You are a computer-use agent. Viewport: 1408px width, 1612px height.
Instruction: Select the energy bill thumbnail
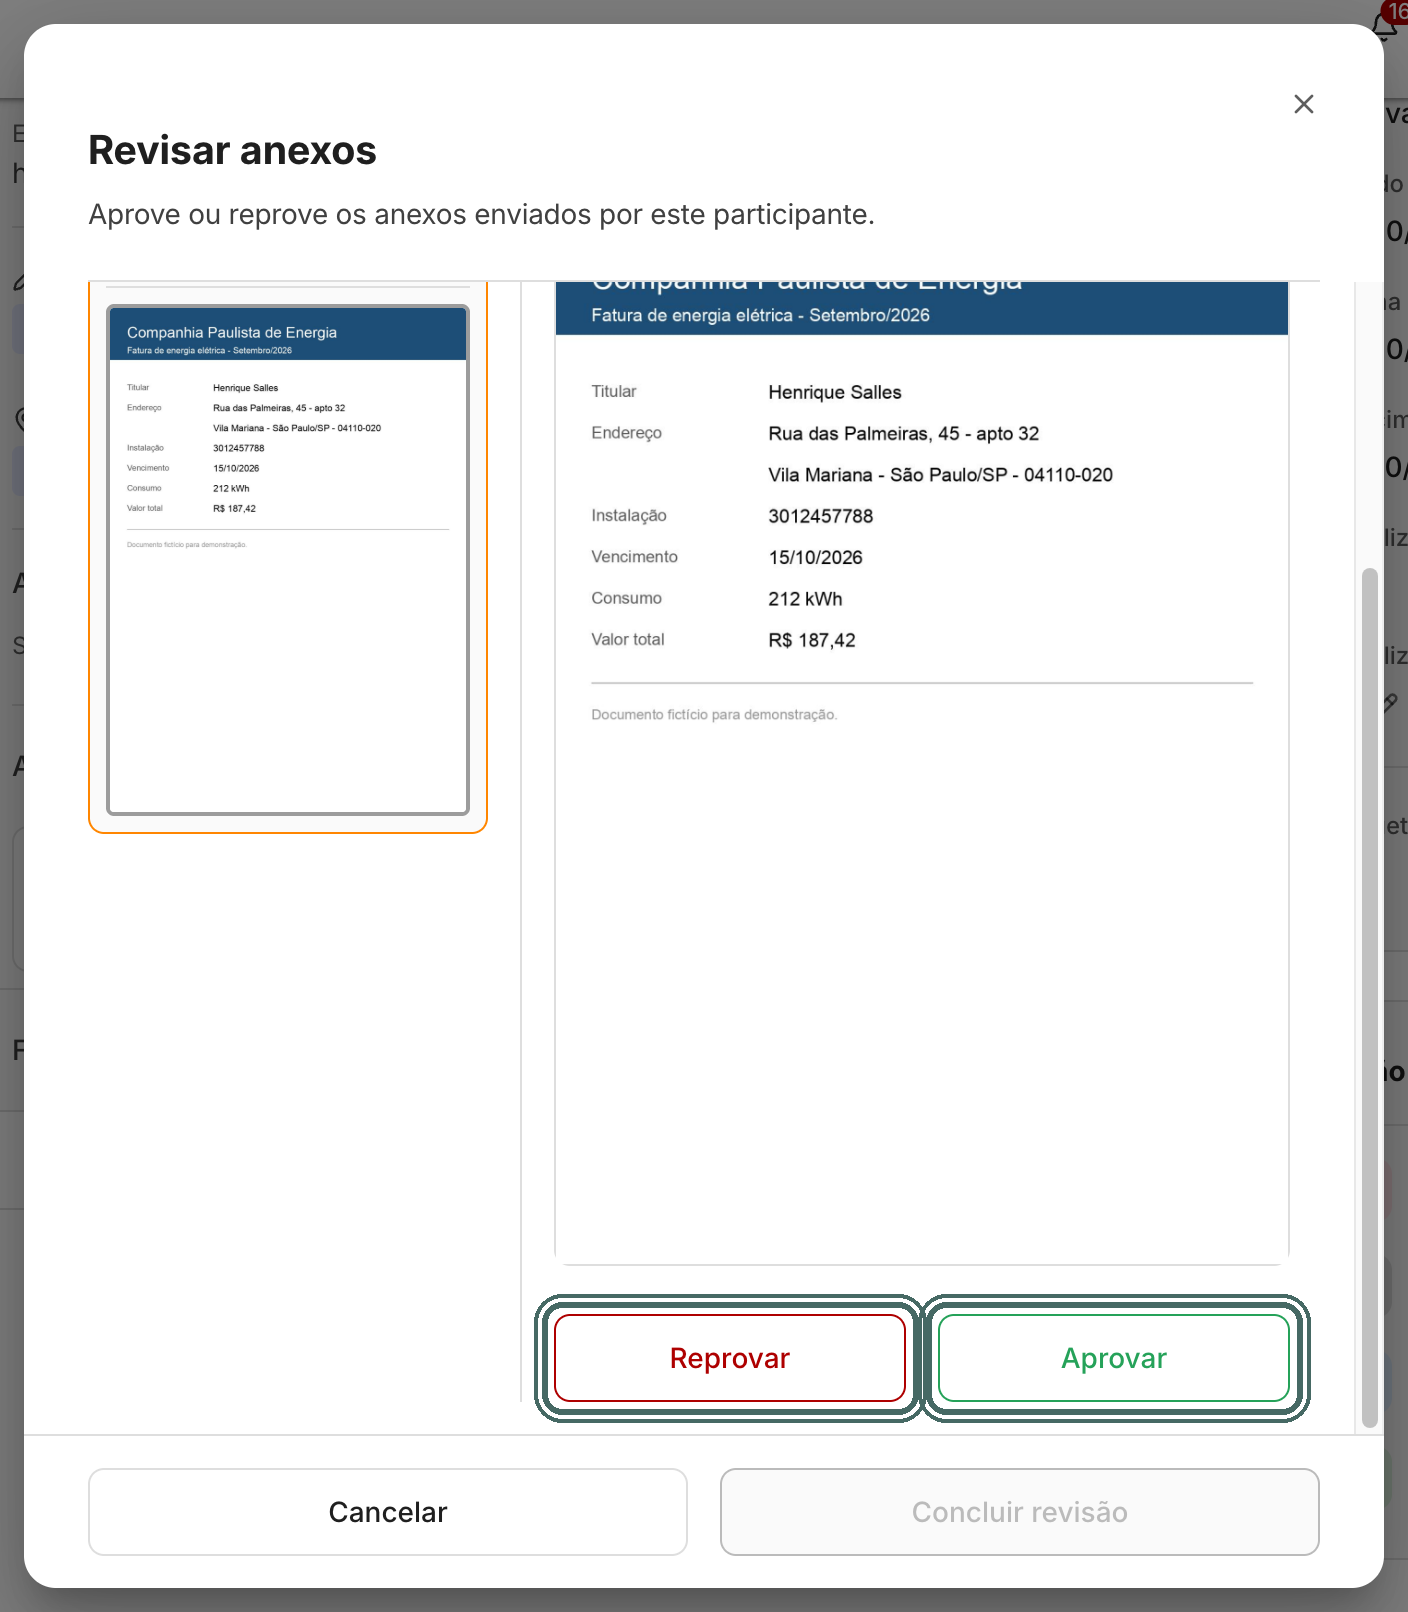tap(288, 560)
